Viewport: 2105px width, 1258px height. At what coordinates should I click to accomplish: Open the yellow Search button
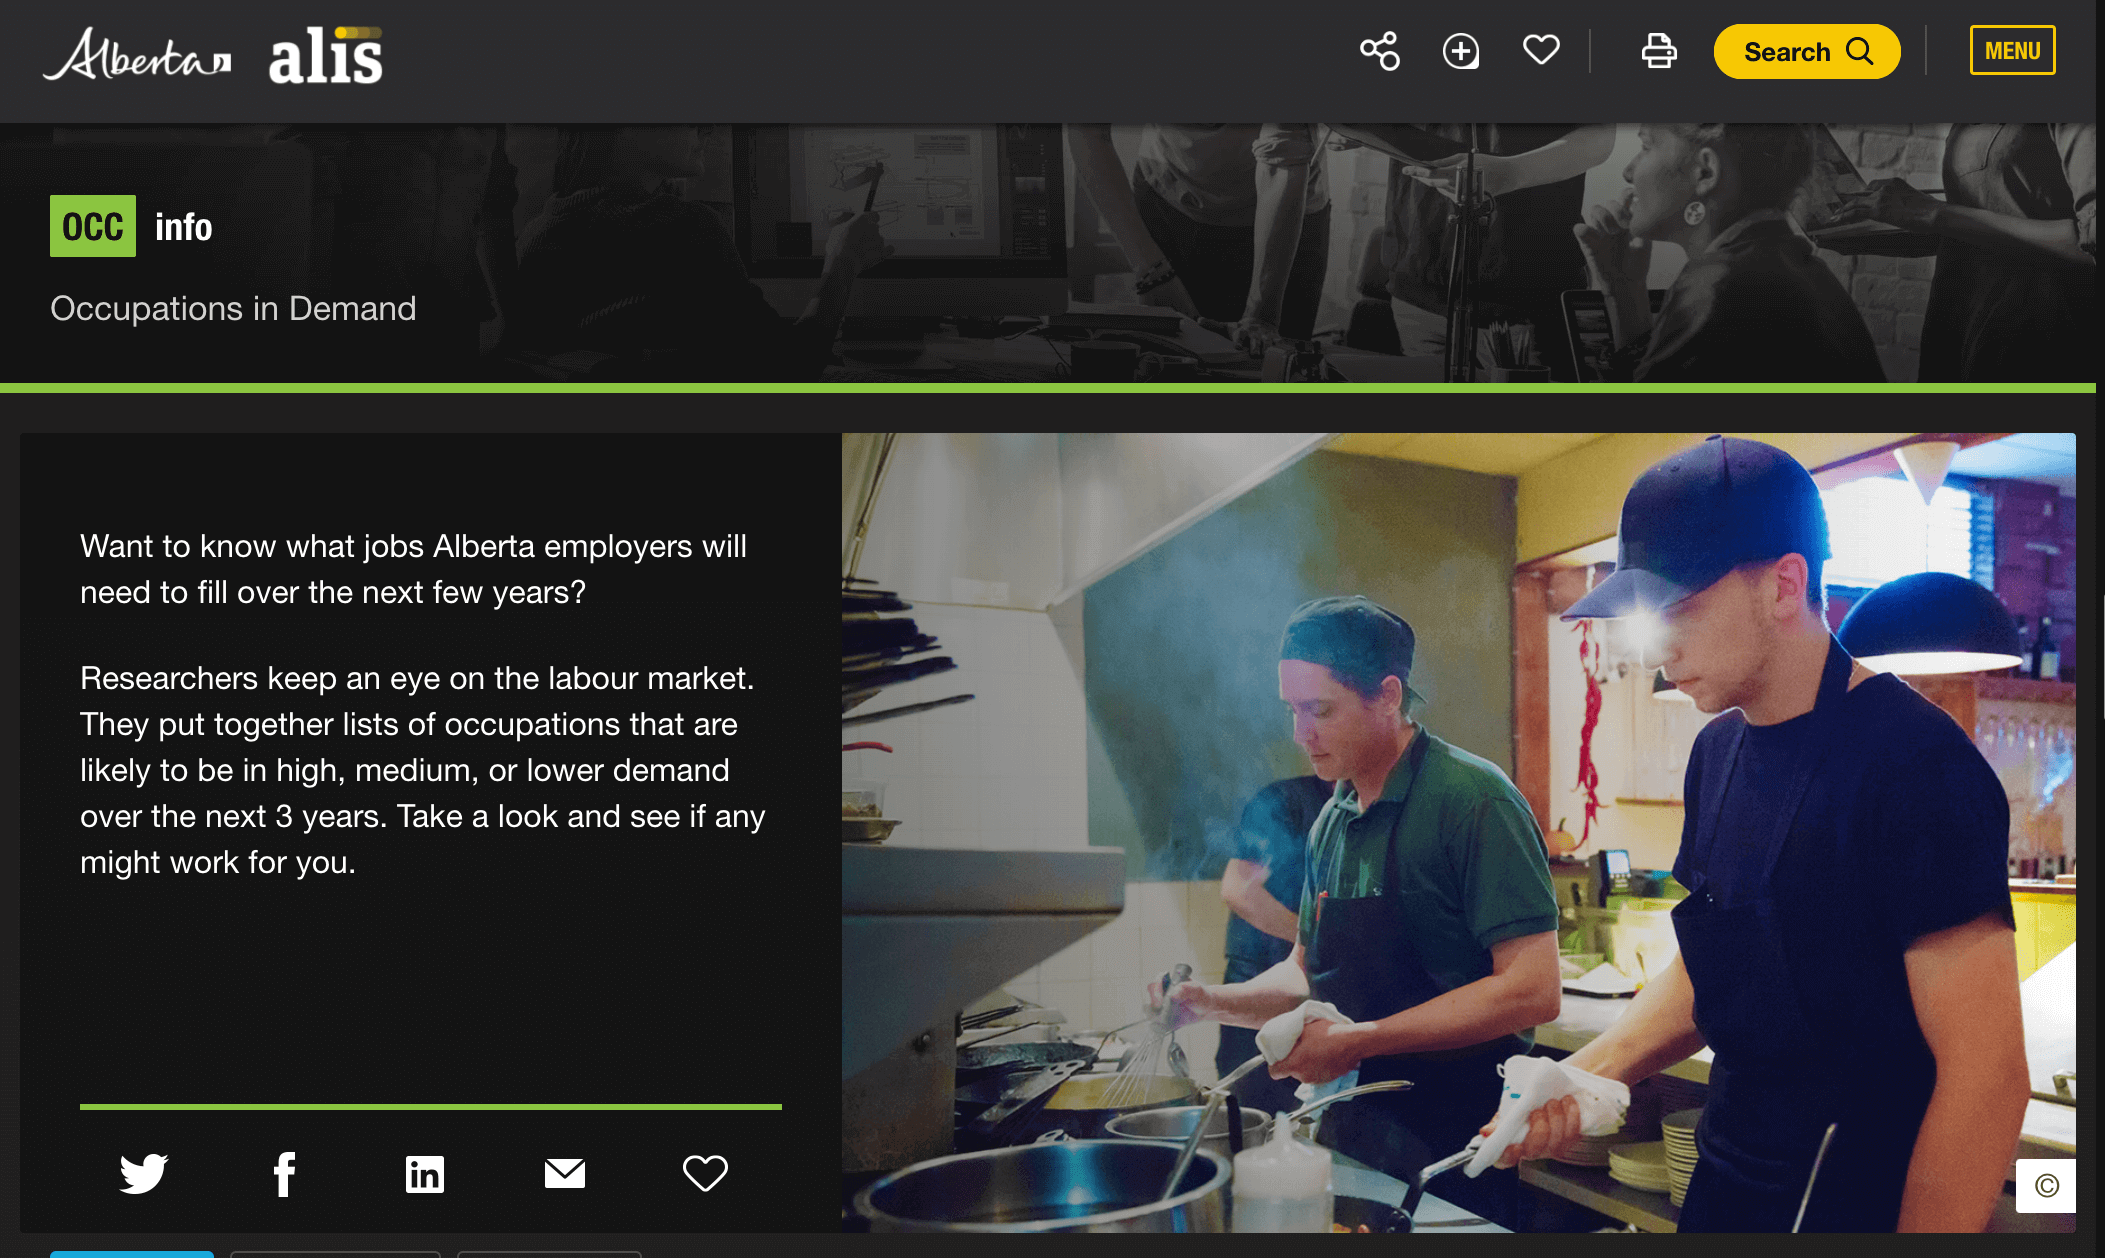point(1806,51)
